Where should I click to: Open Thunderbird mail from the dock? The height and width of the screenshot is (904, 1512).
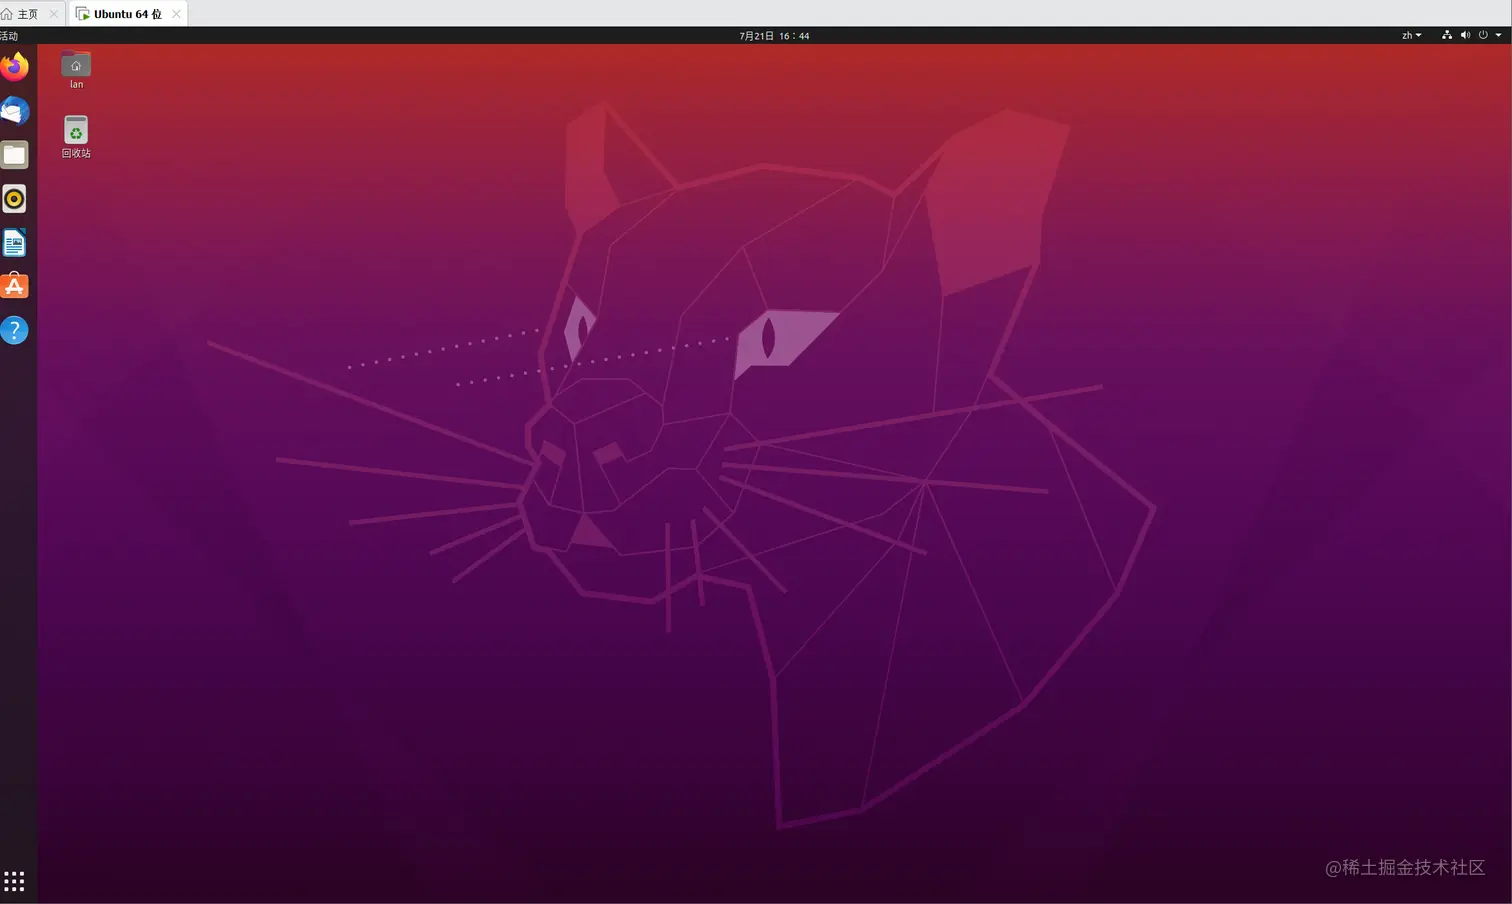point(14,111)
